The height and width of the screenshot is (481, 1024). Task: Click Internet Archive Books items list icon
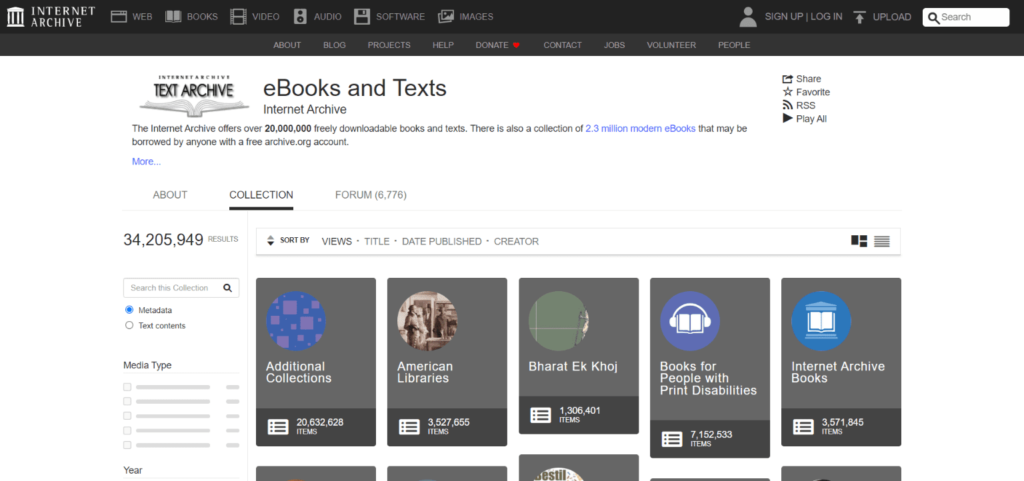pyautogui.click(x=803, y=427)
